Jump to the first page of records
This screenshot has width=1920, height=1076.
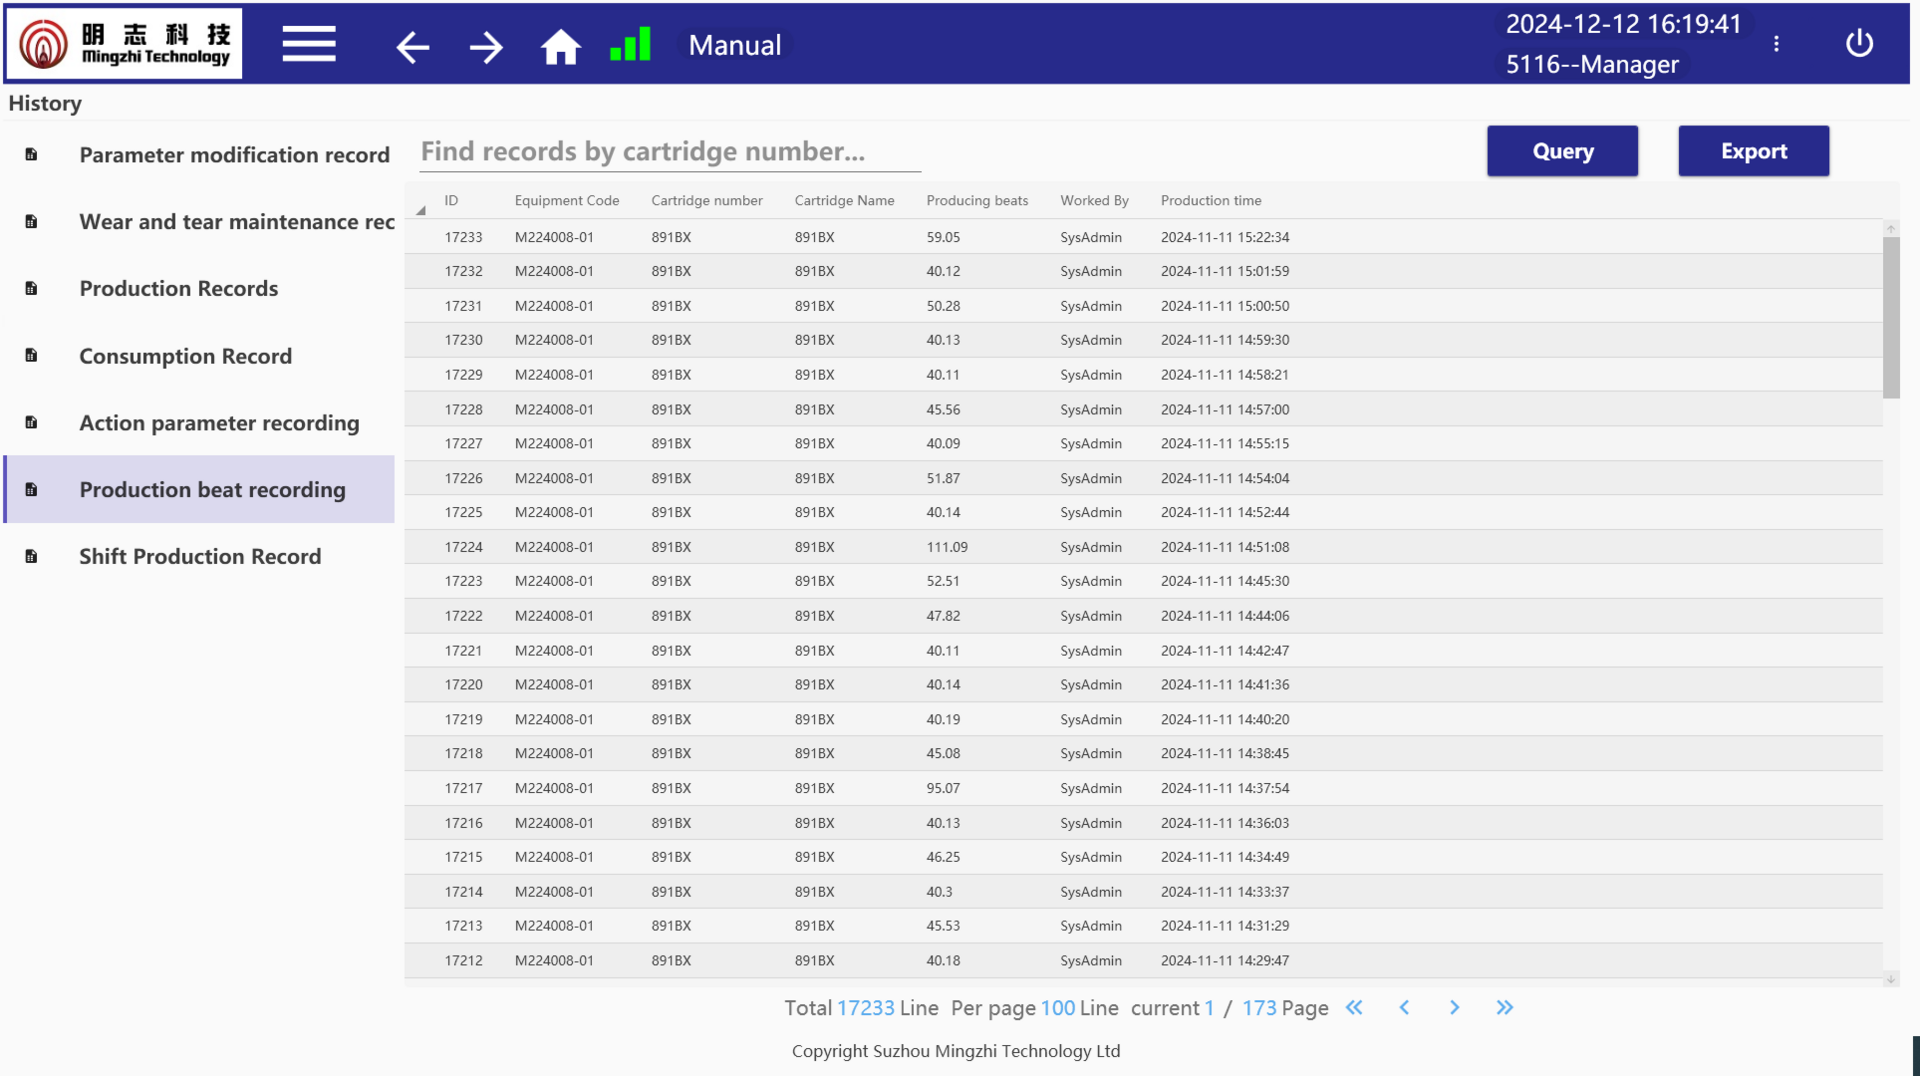1354,1008
